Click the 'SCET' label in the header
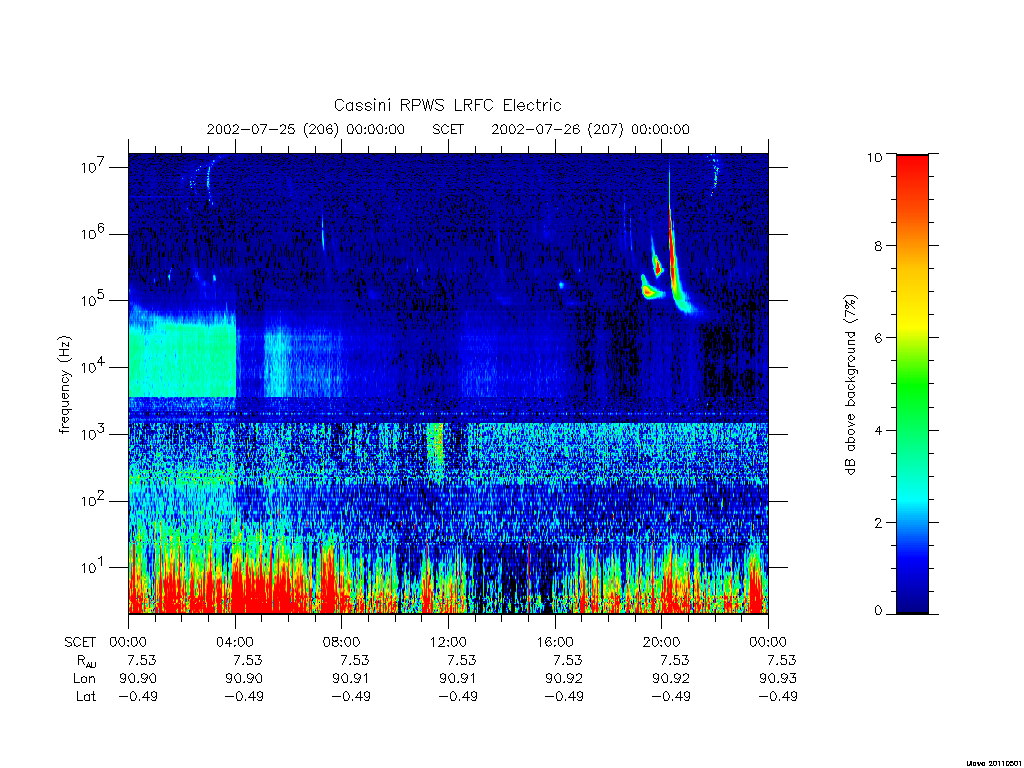 448,129
